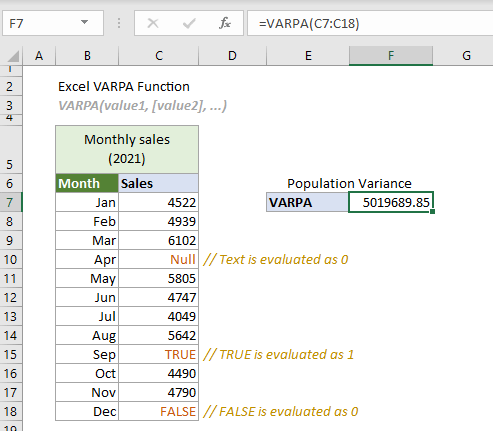493x431 pixels.
Task: Select the Null text cell for Apr
Action: point(158,259)
